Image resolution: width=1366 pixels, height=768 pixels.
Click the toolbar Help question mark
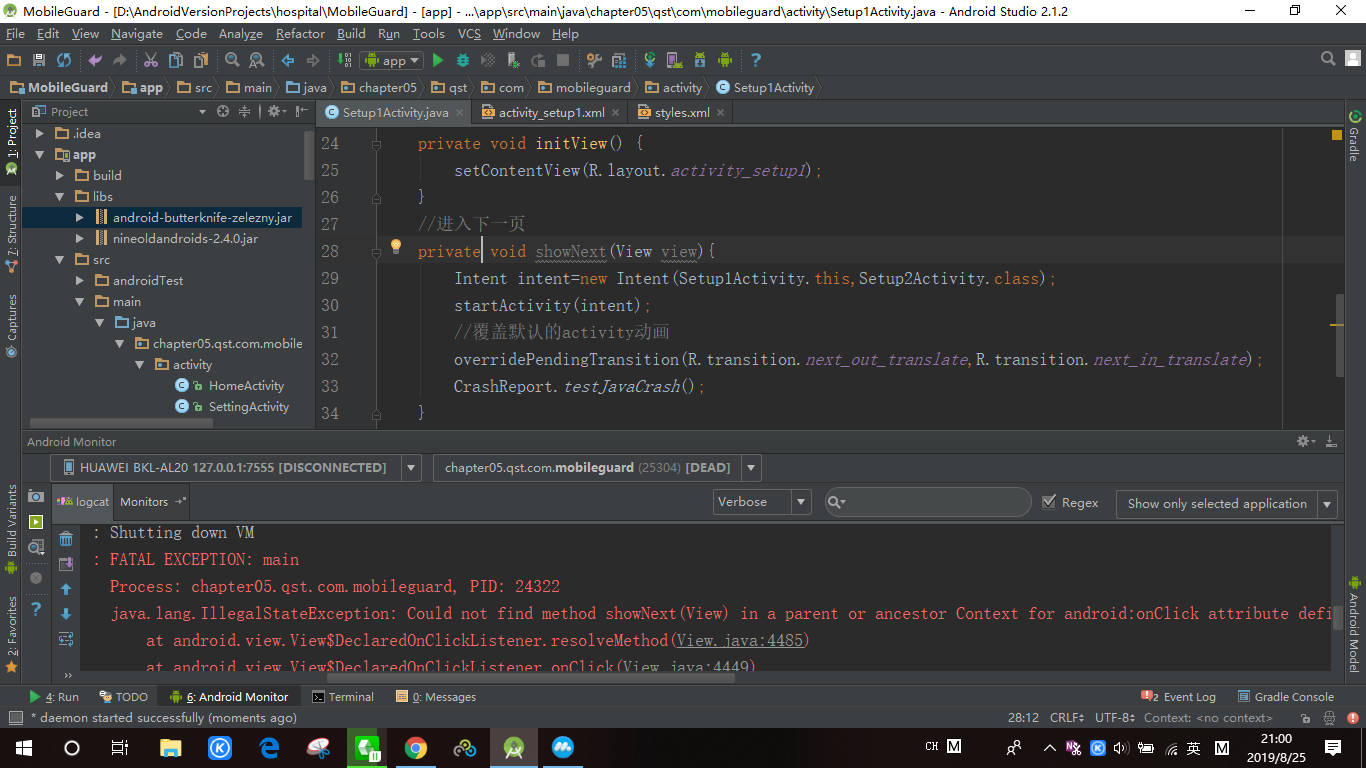pyautogui.click(x=756, y=60)
